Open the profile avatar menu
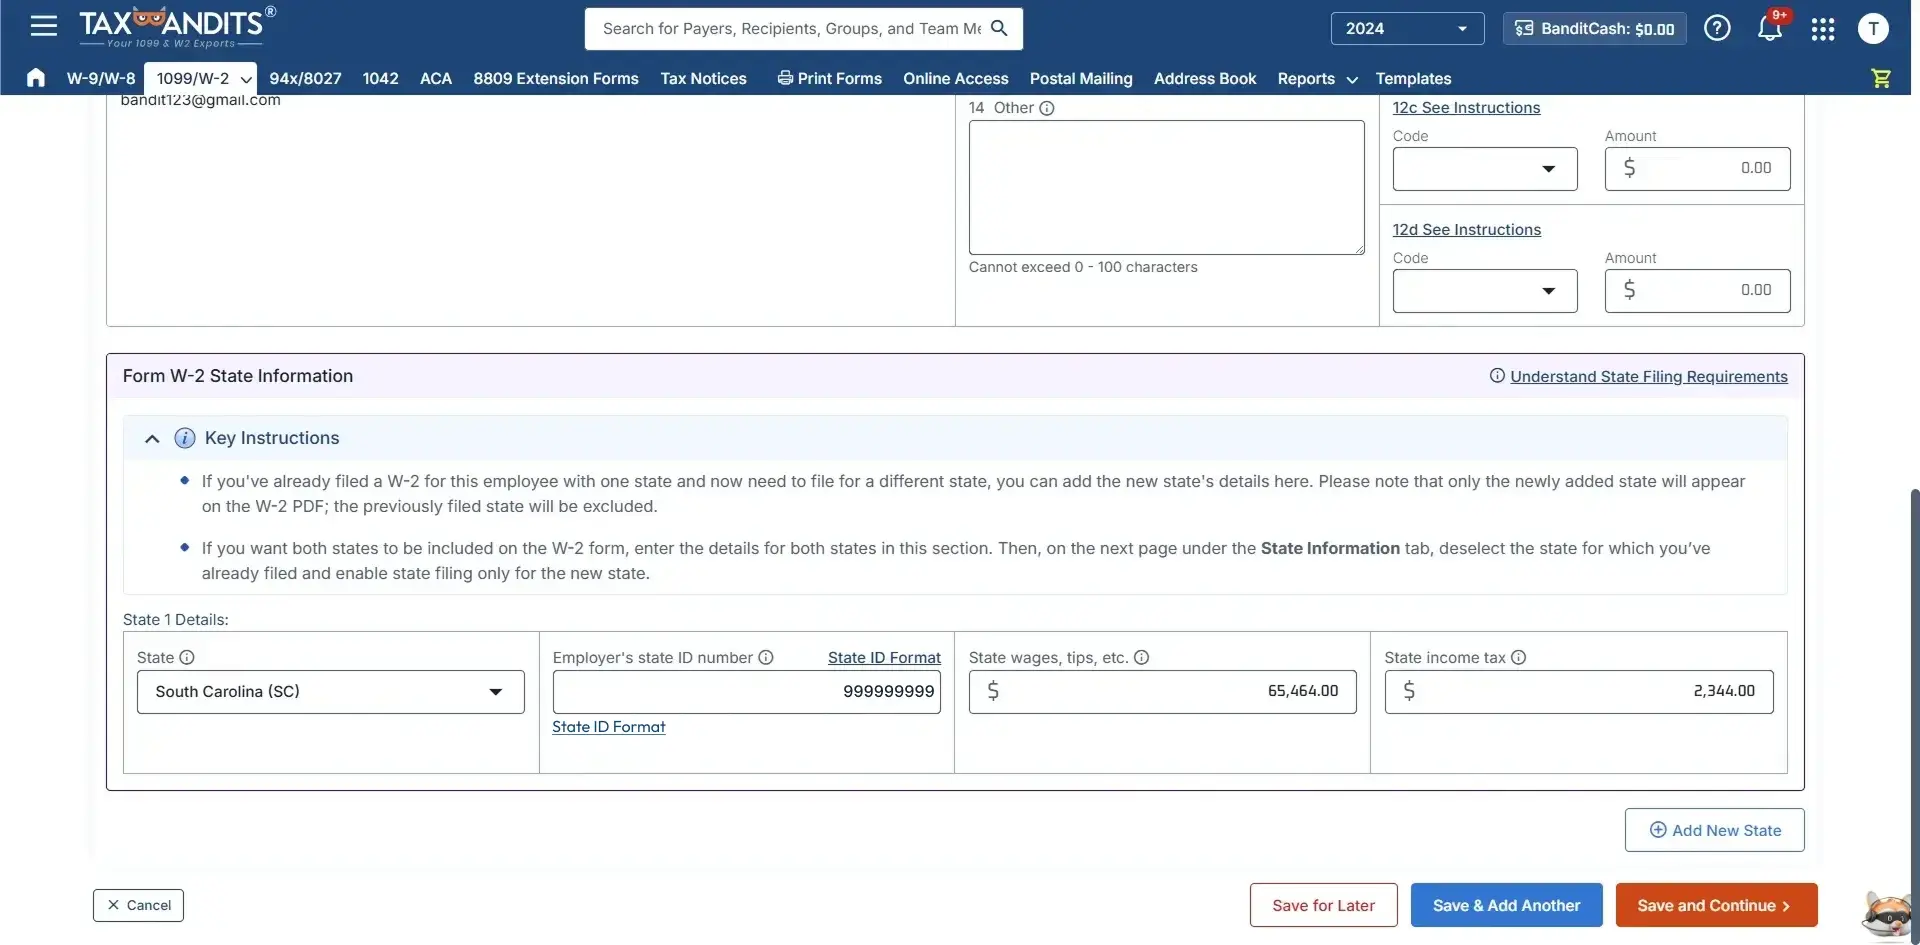This screenshot has width=1920, height=945. click(1873, 28)
